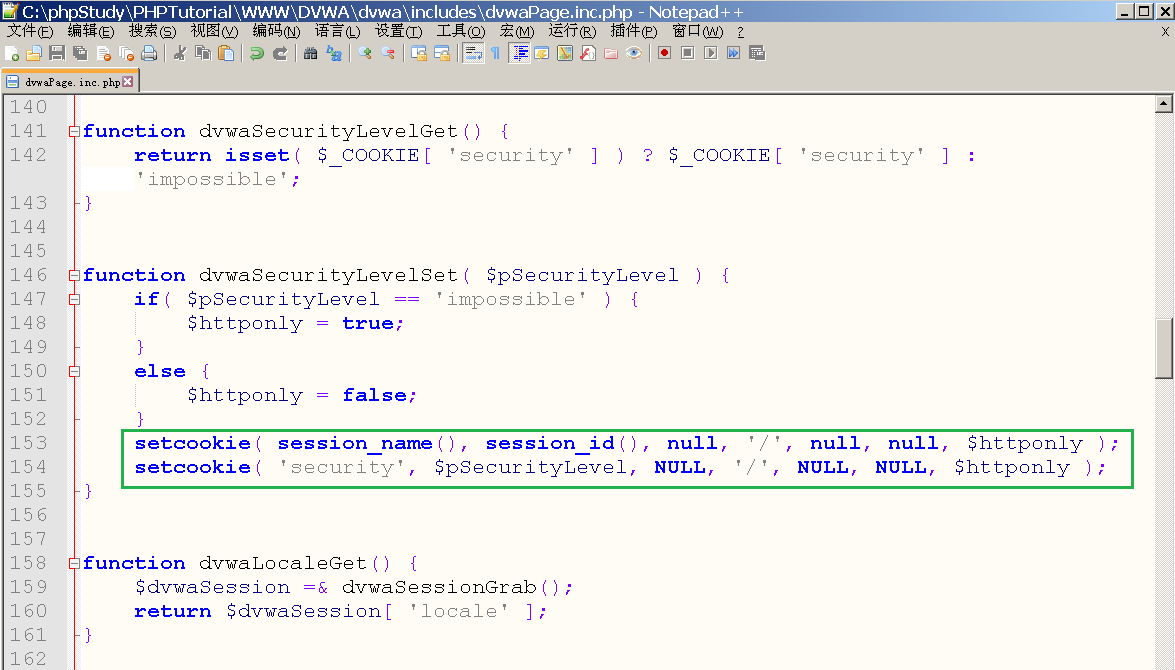
Task: Play back the recorded macro
Action: point(710,53)
